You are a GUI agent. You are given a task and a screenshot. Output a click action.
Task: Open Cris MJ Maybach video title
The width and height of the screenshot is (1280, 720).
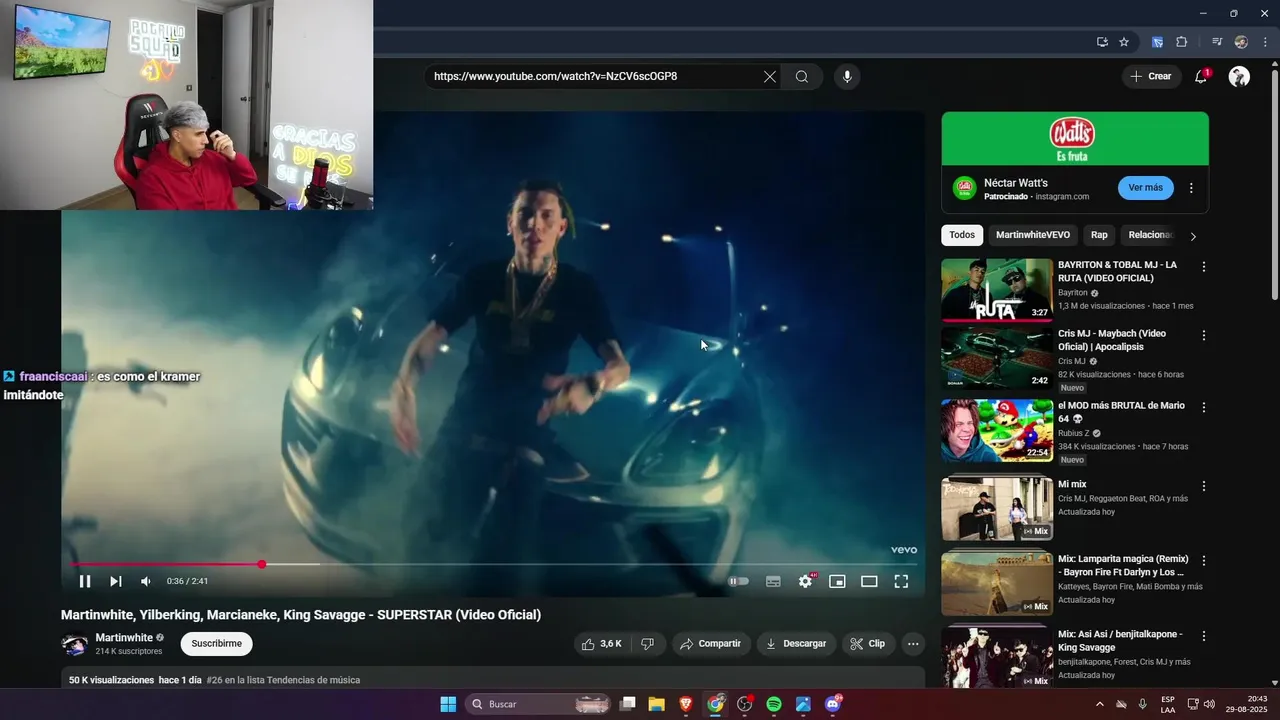pyautogui.click(x=1112, y=340)
